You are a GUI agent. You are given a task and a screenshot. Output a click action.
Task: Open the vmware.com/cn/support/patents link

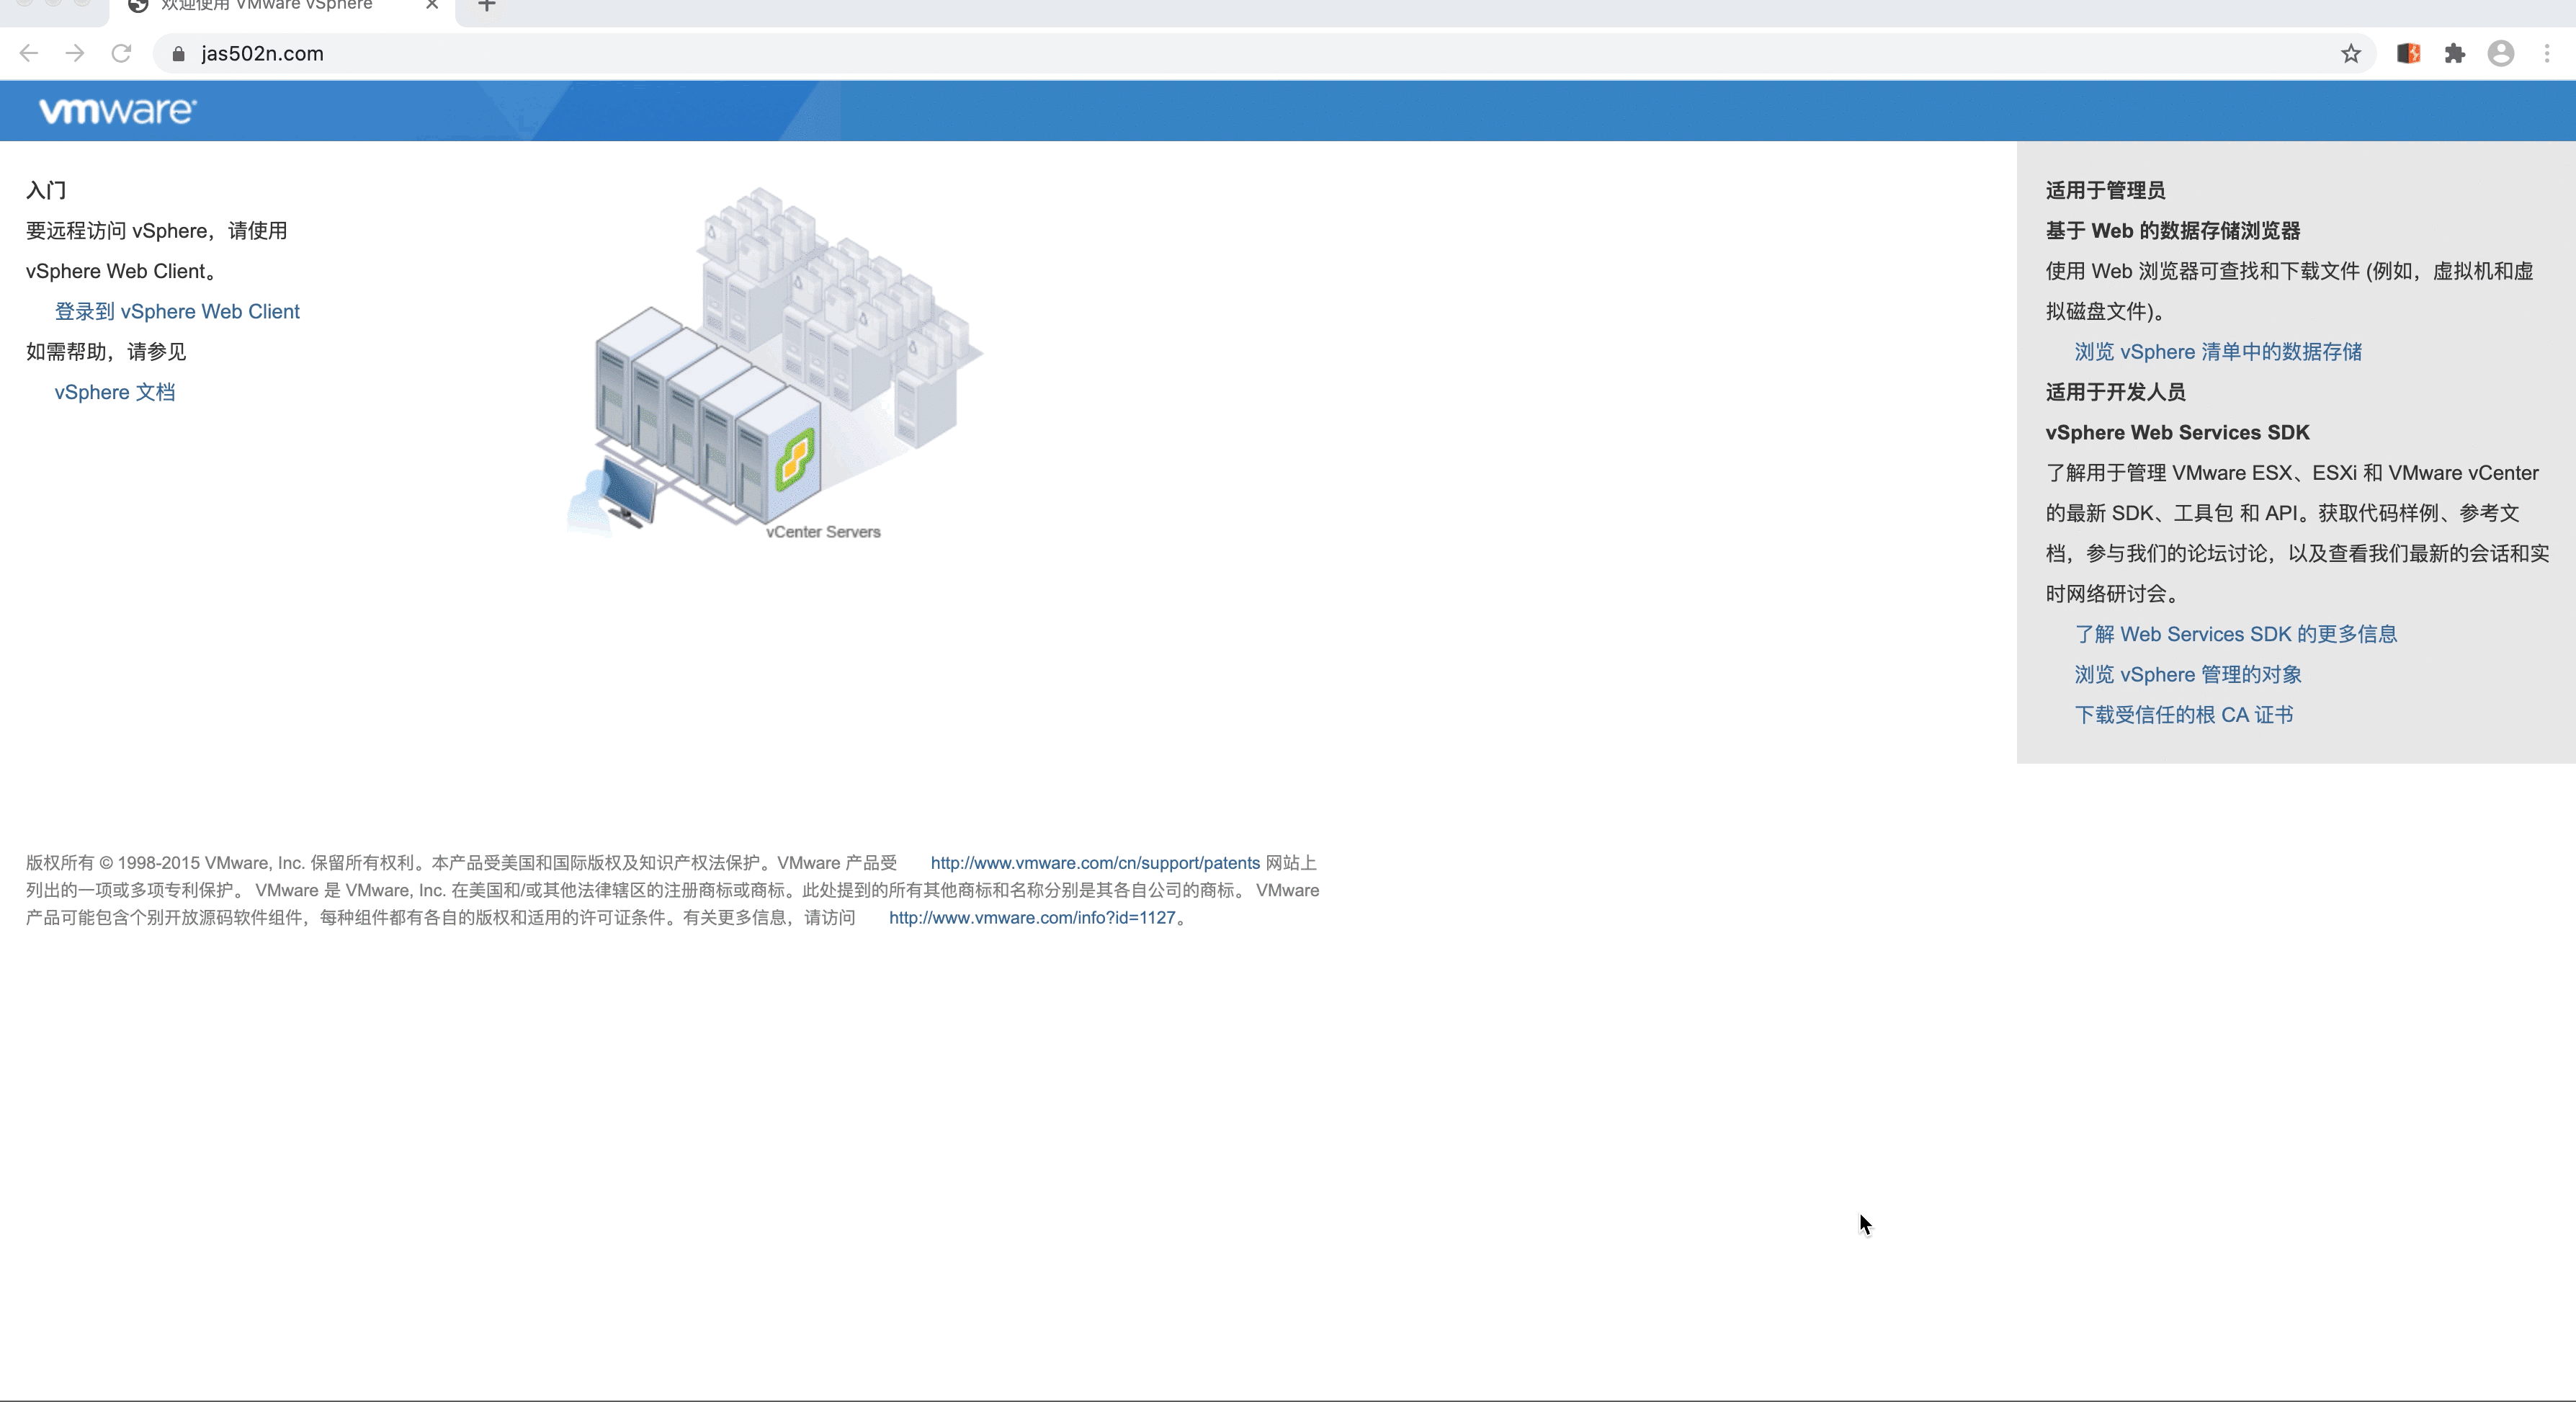click(1095, 863)
